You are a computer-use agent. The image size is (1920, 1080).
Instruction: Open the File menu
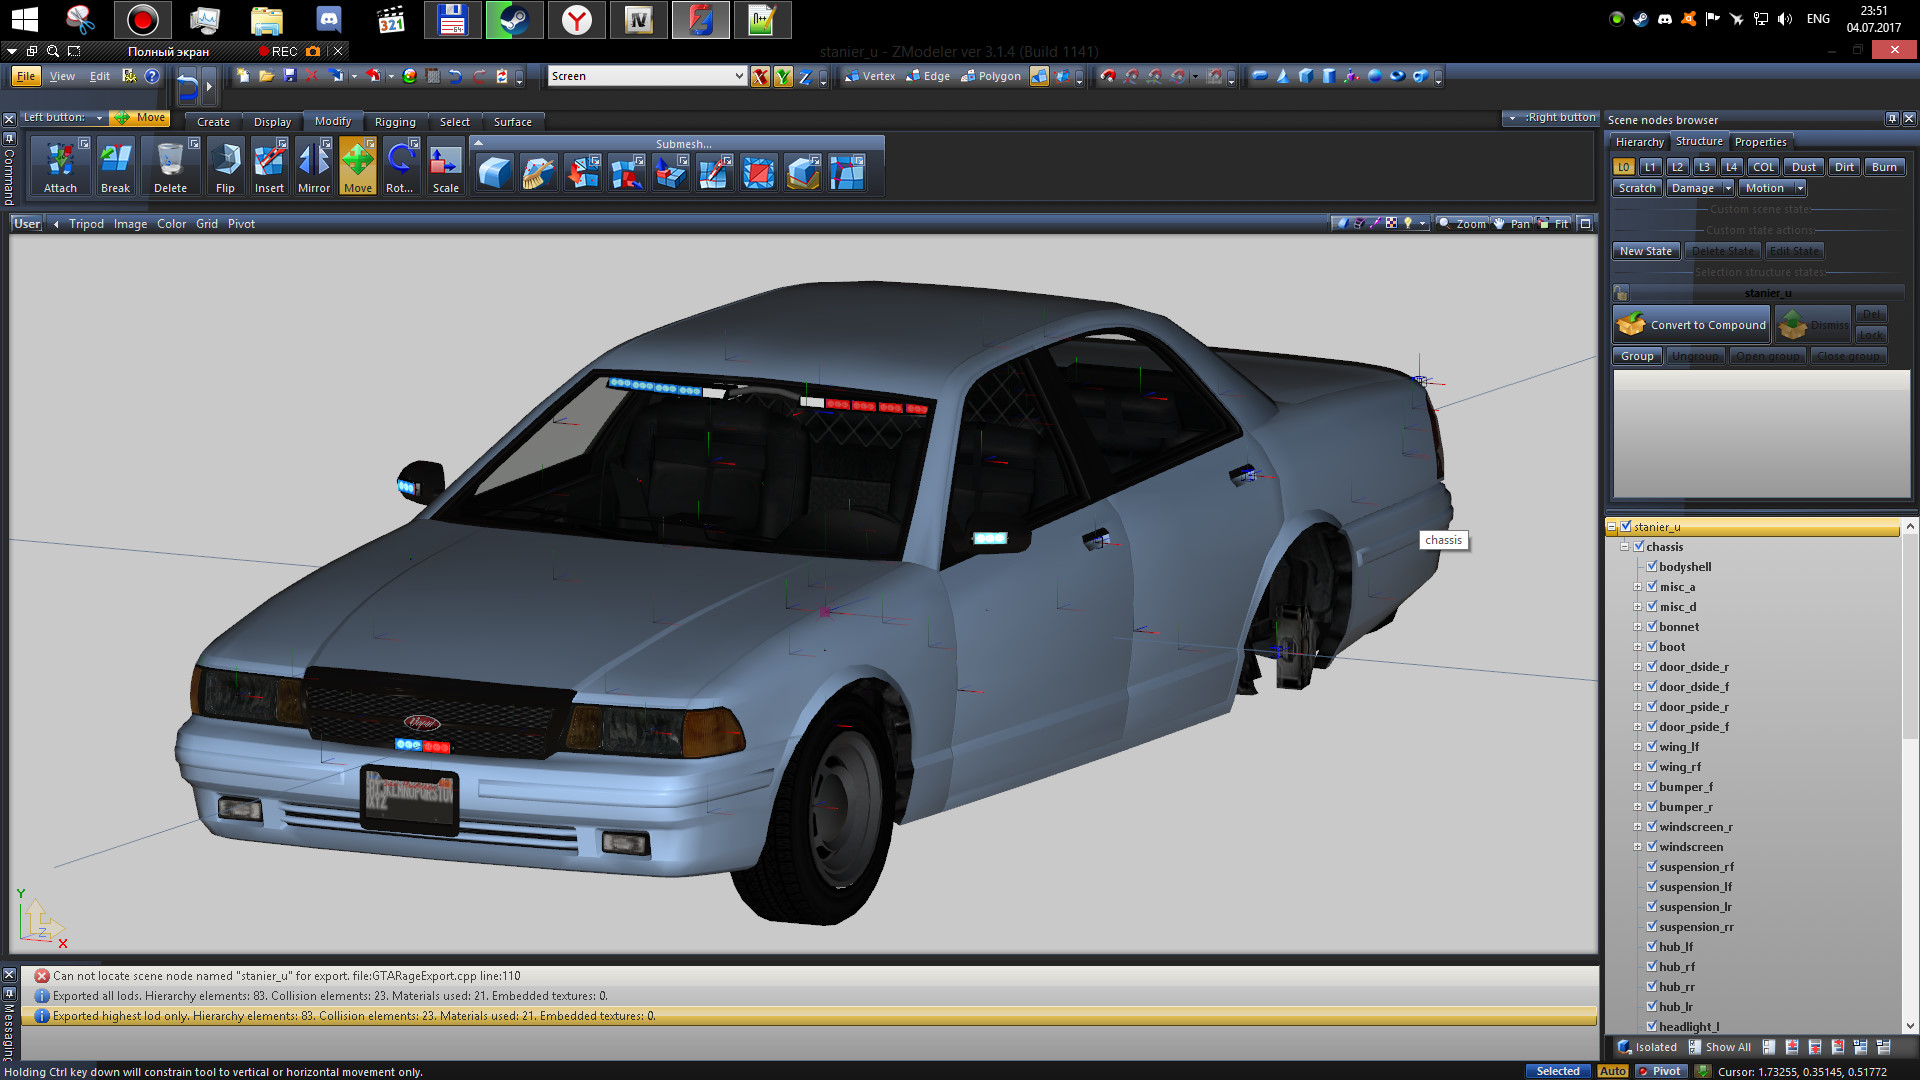click(x=26, y=76)
